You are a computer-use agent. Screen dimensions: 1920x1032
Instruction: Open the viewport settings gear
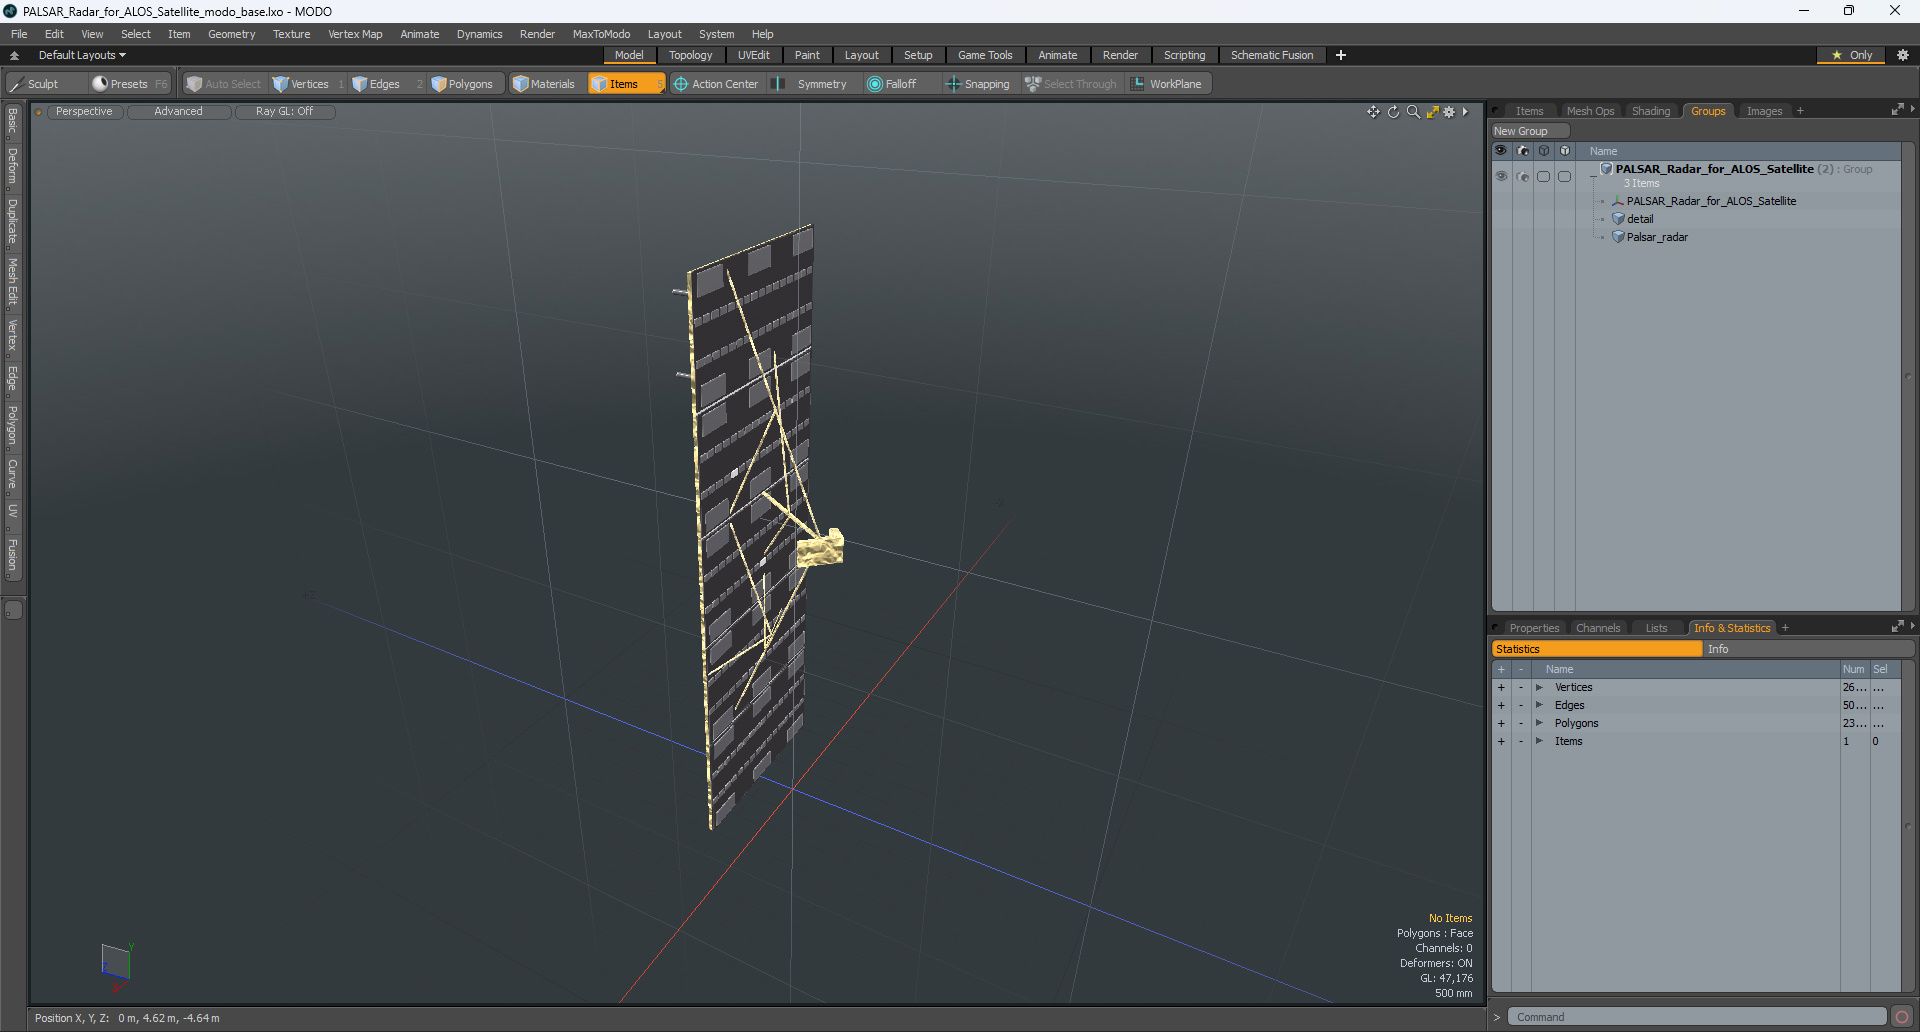pos(1449,112)
